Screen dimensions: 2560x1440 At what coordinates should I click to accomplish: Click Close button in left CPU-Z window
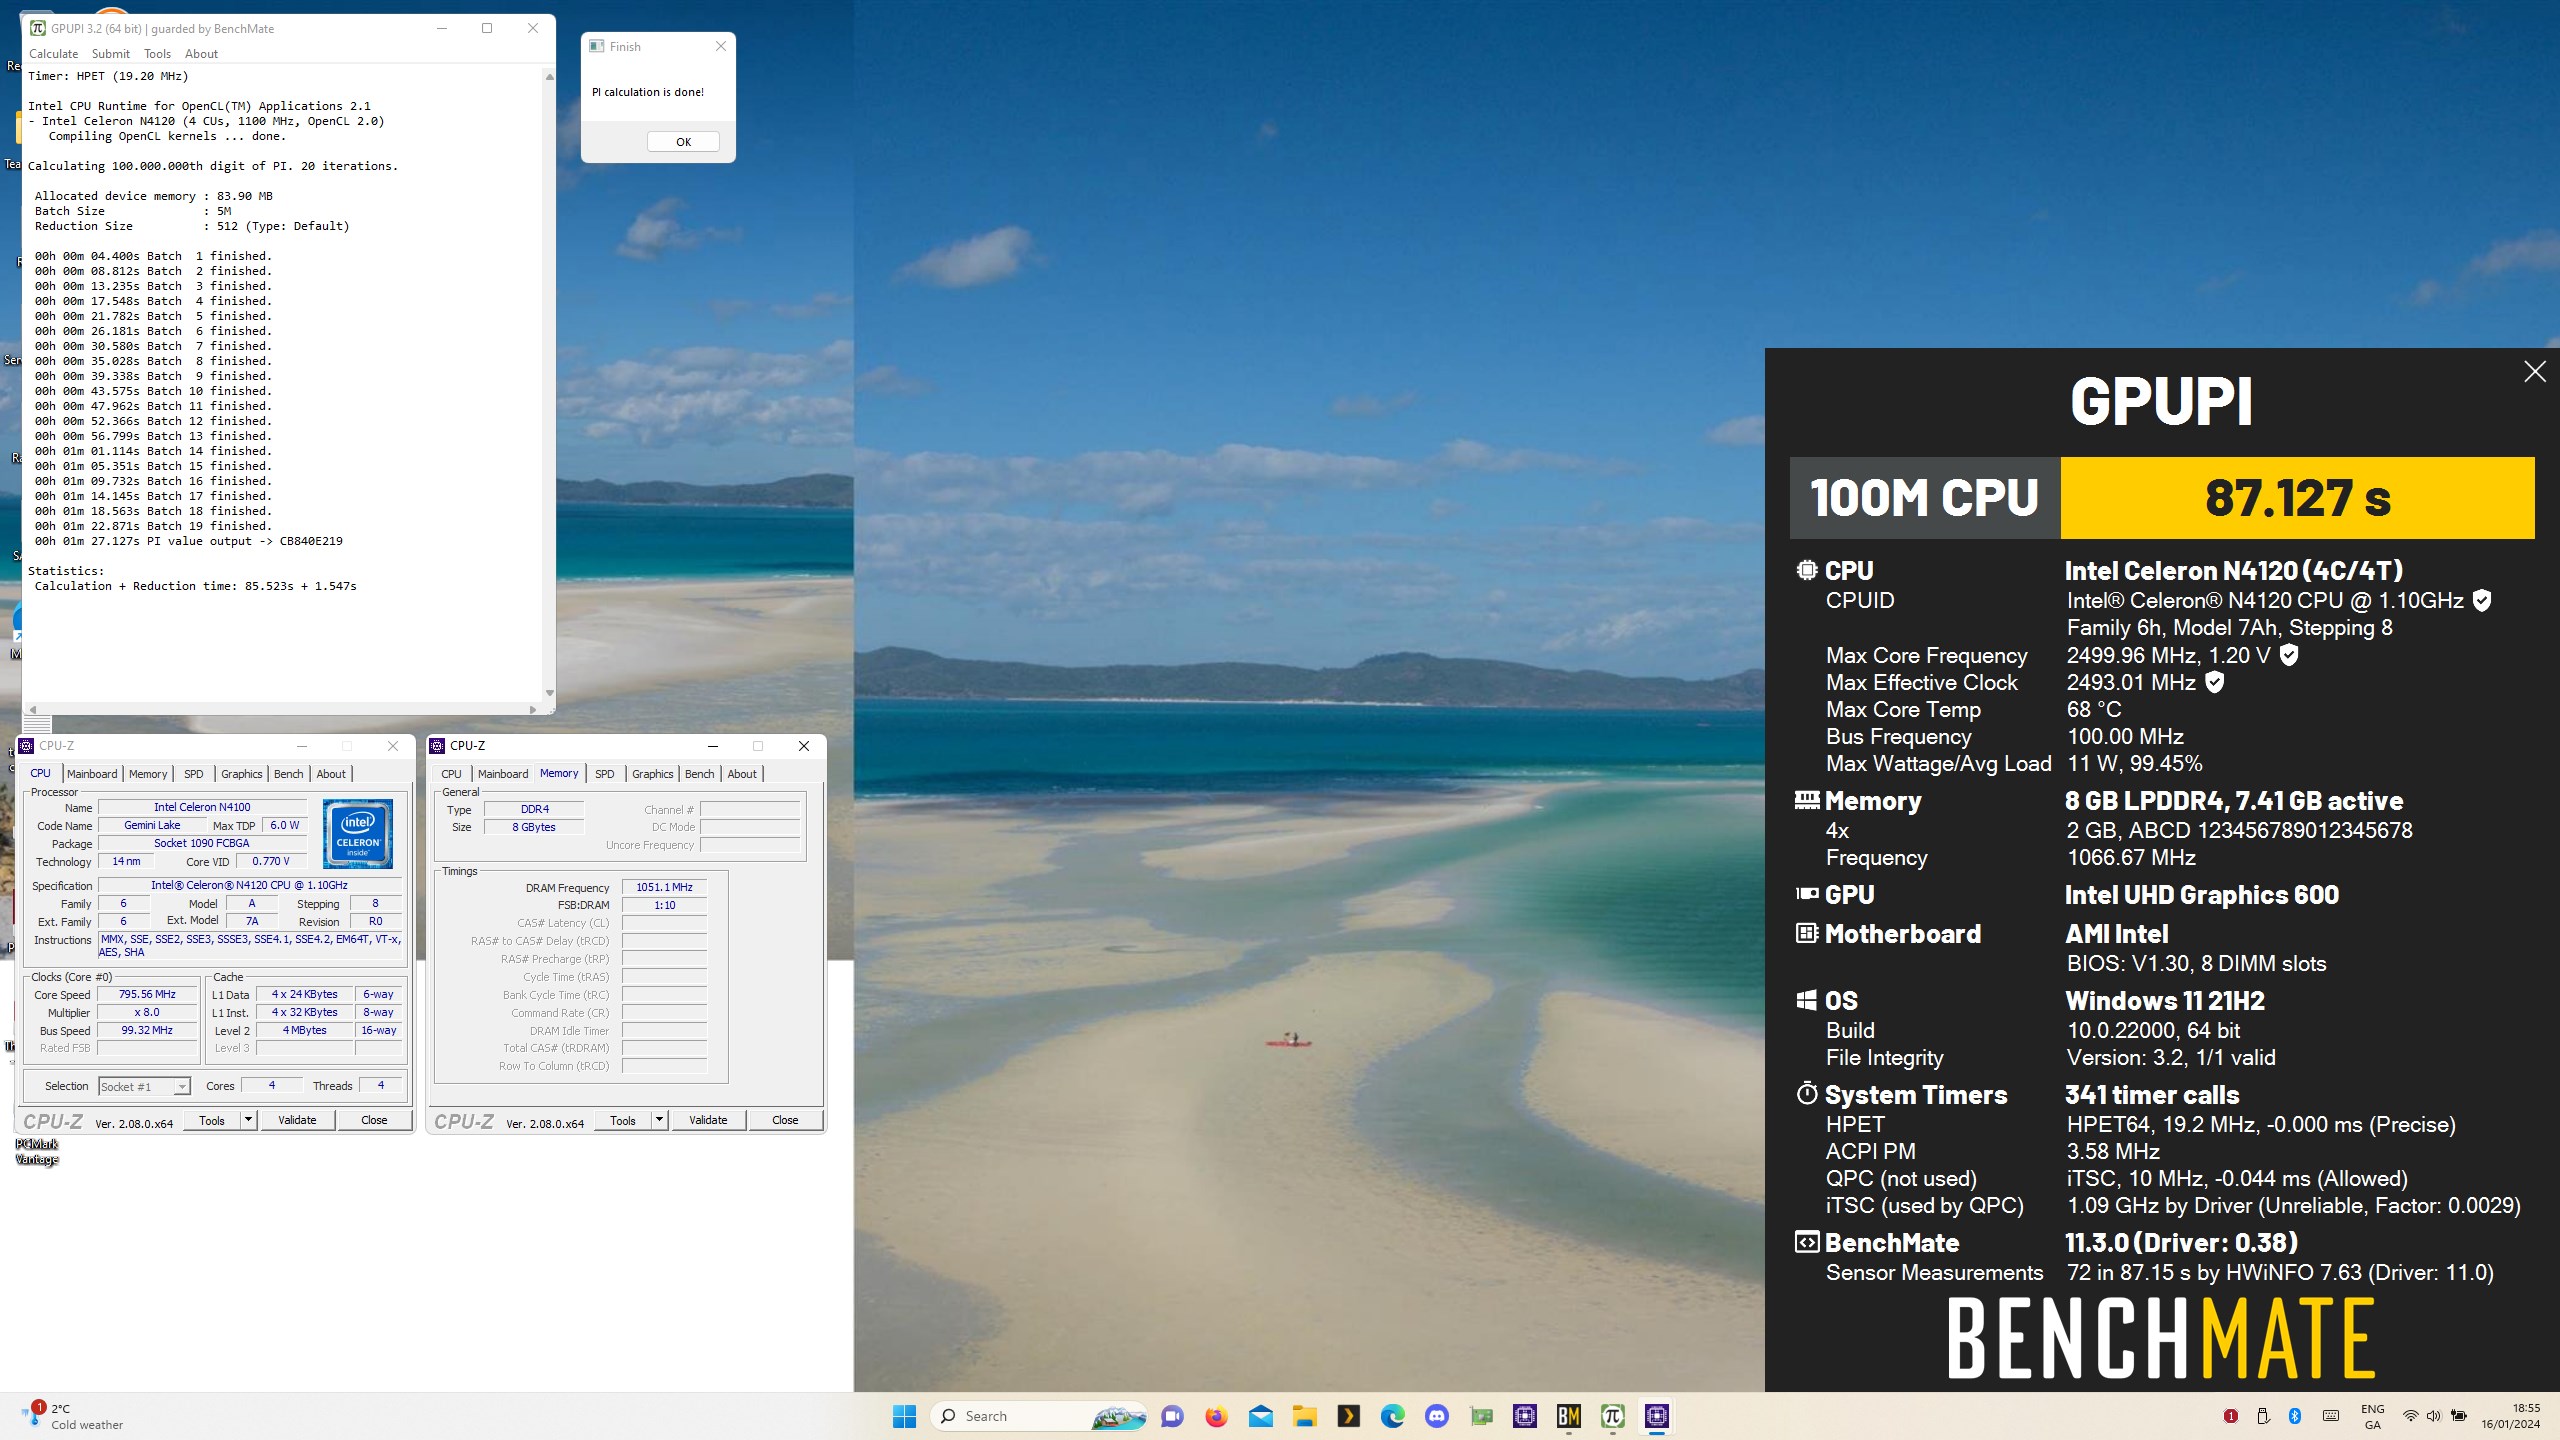[x=374, y=1120]
